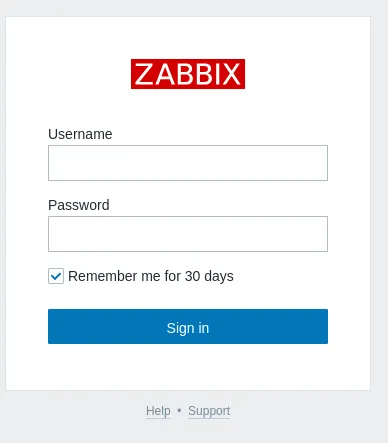This screenshot has width=388, height=443.
Task: Click the Zabbix brand image above the form
Action: (x=188, y=74)
